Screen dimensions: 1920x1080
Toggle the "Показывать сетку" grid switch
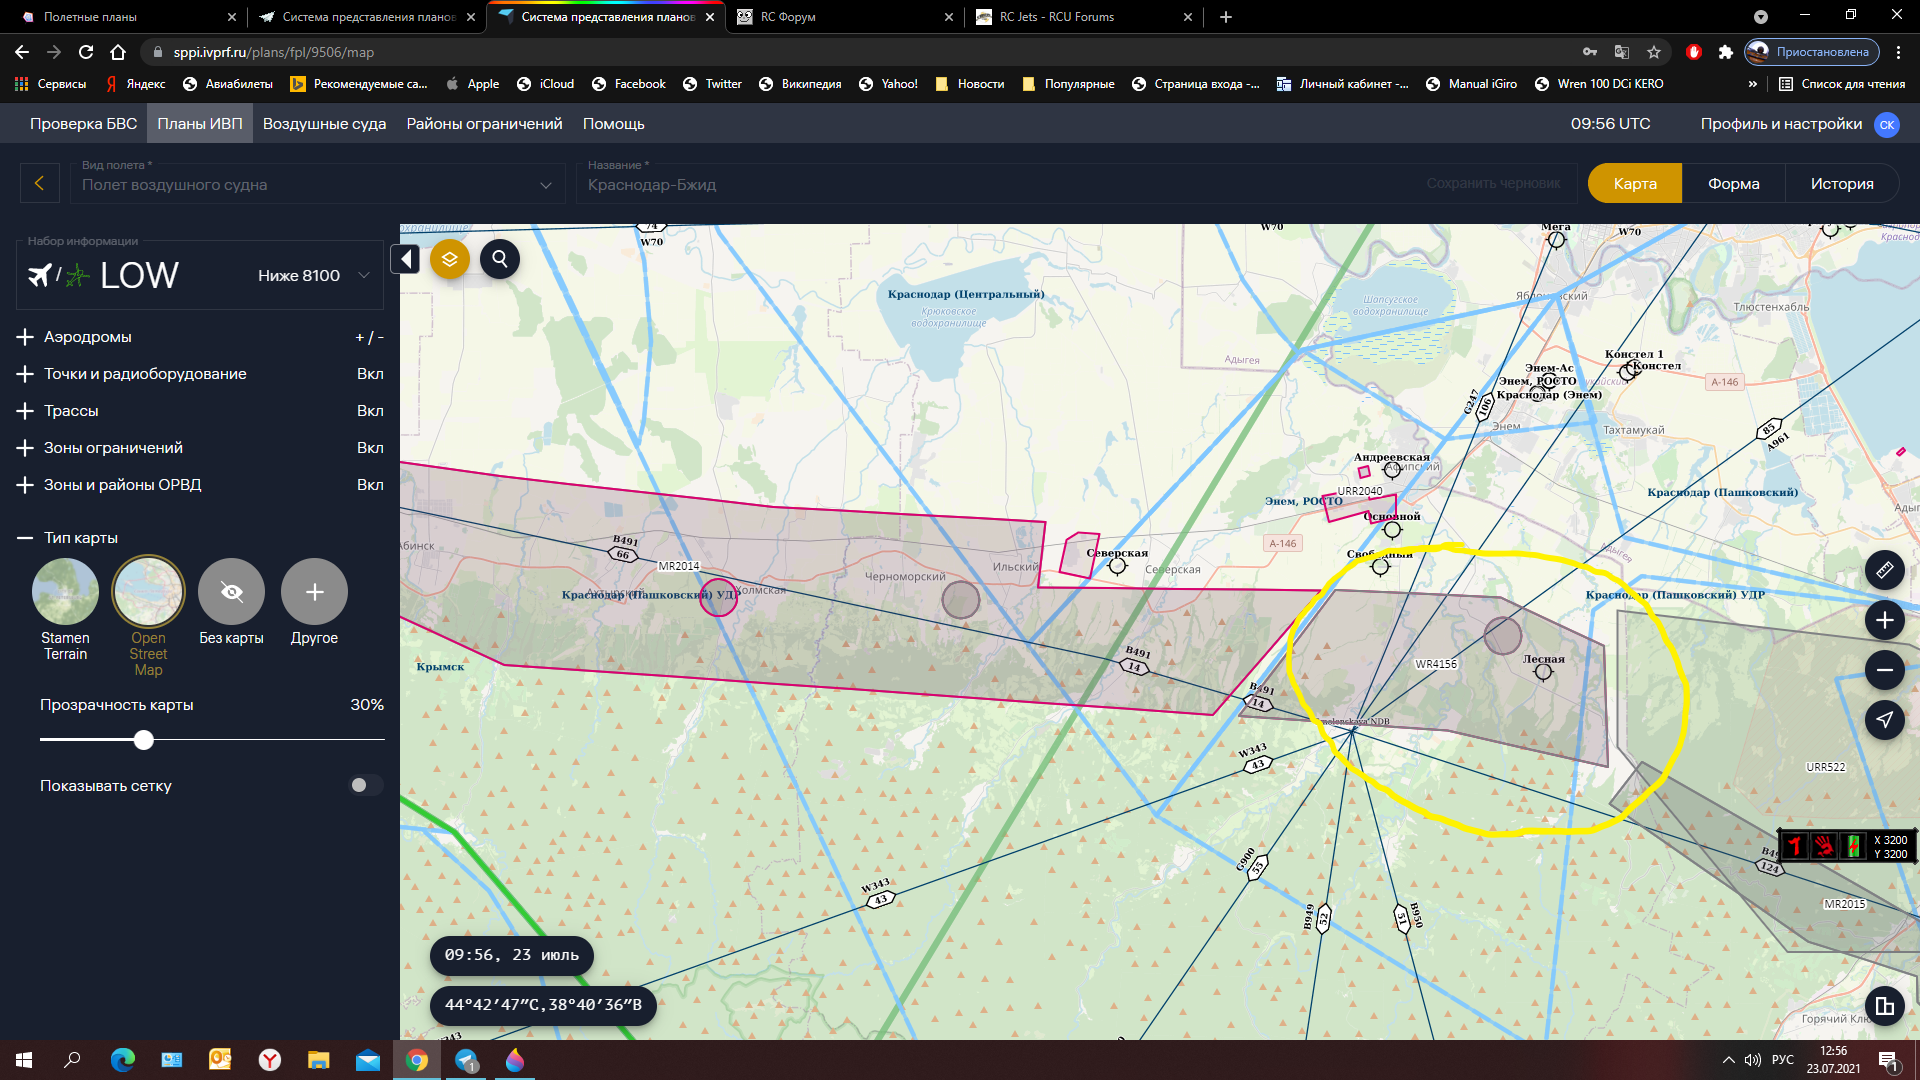click(x=365, y=785)
